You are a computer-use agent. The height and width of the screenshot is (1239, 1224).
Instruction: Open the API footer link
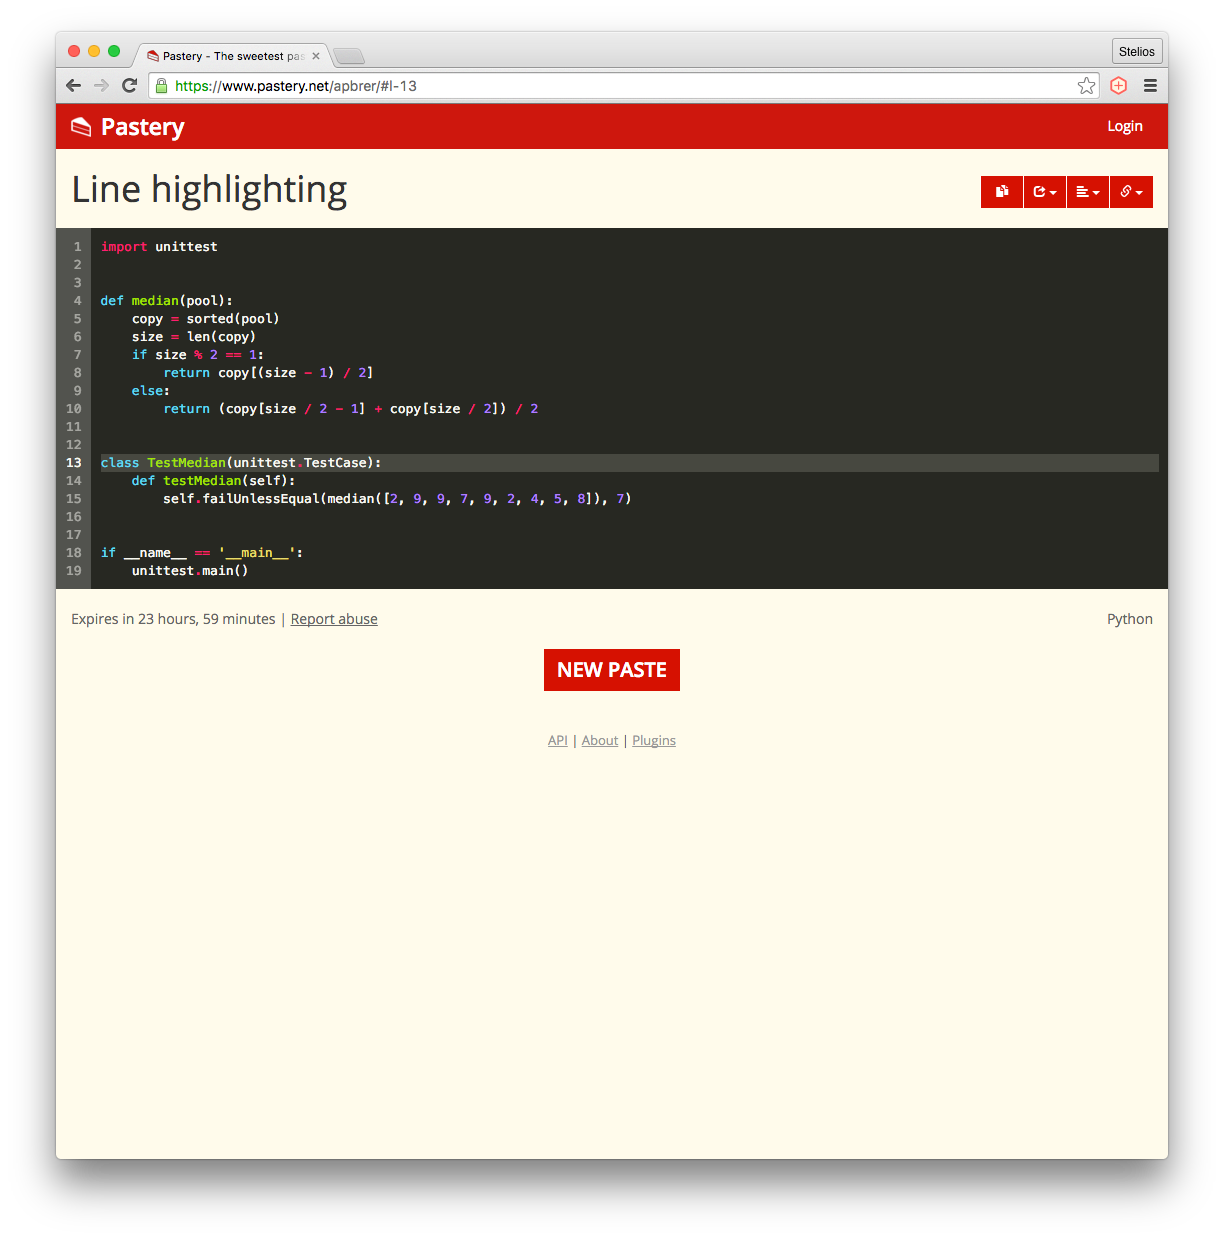click(557, 740)
